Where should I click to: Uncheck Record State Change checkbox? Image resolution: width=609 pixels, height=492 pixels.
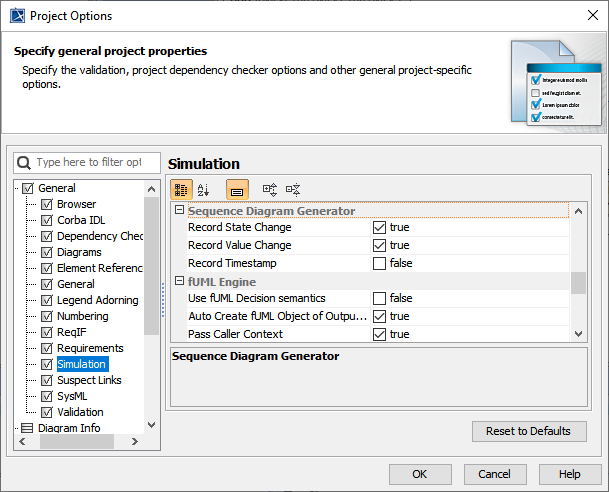379,227
